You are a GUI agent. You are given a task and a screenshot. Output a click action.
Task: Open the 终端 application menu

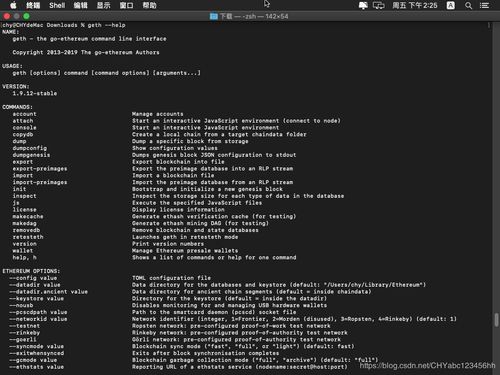(x=33, y=5)
